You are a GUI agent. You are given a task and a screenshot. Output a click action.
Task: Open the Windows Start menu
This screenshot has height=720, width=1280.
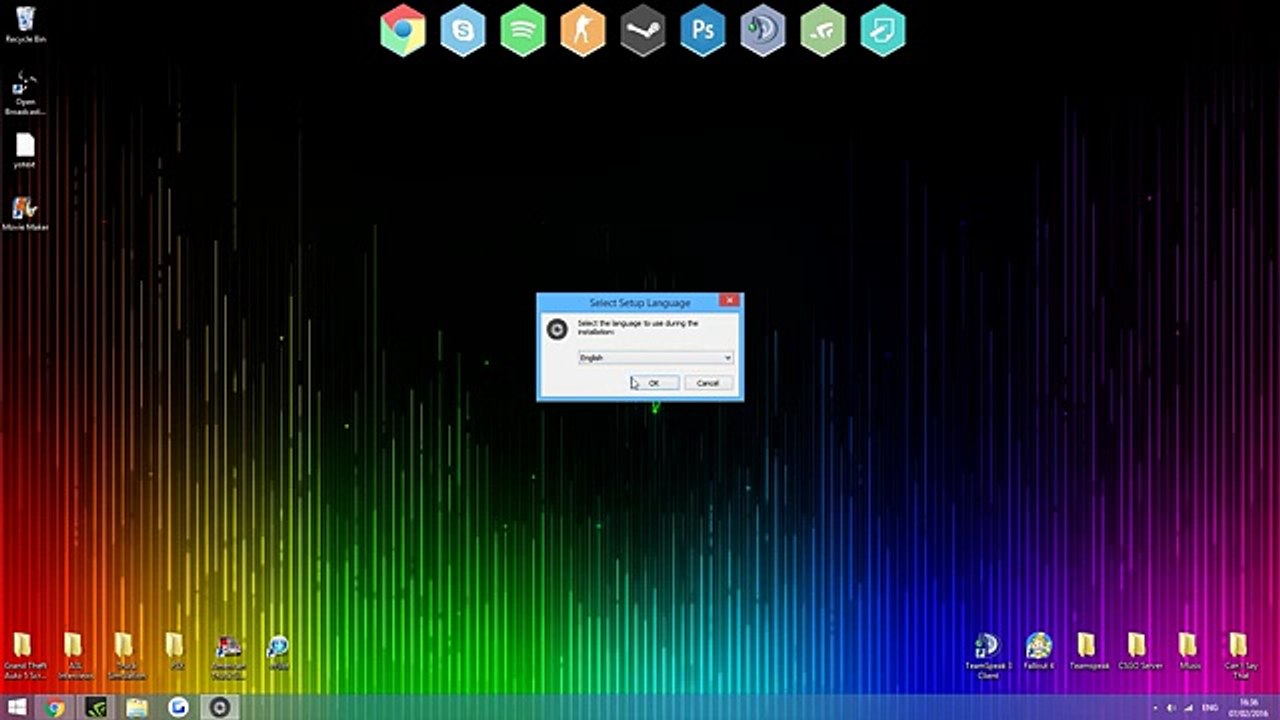coord(17,708)
